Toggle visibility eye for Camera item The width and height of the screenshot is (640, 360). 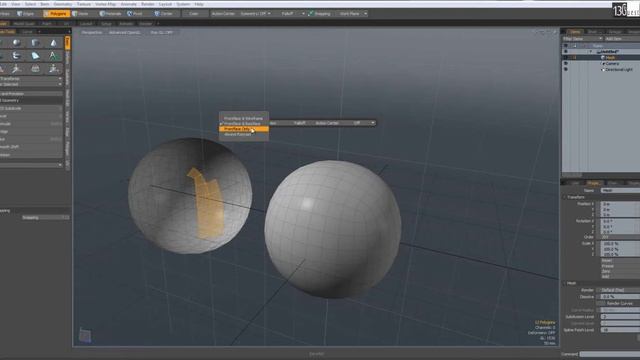(566, 64)
